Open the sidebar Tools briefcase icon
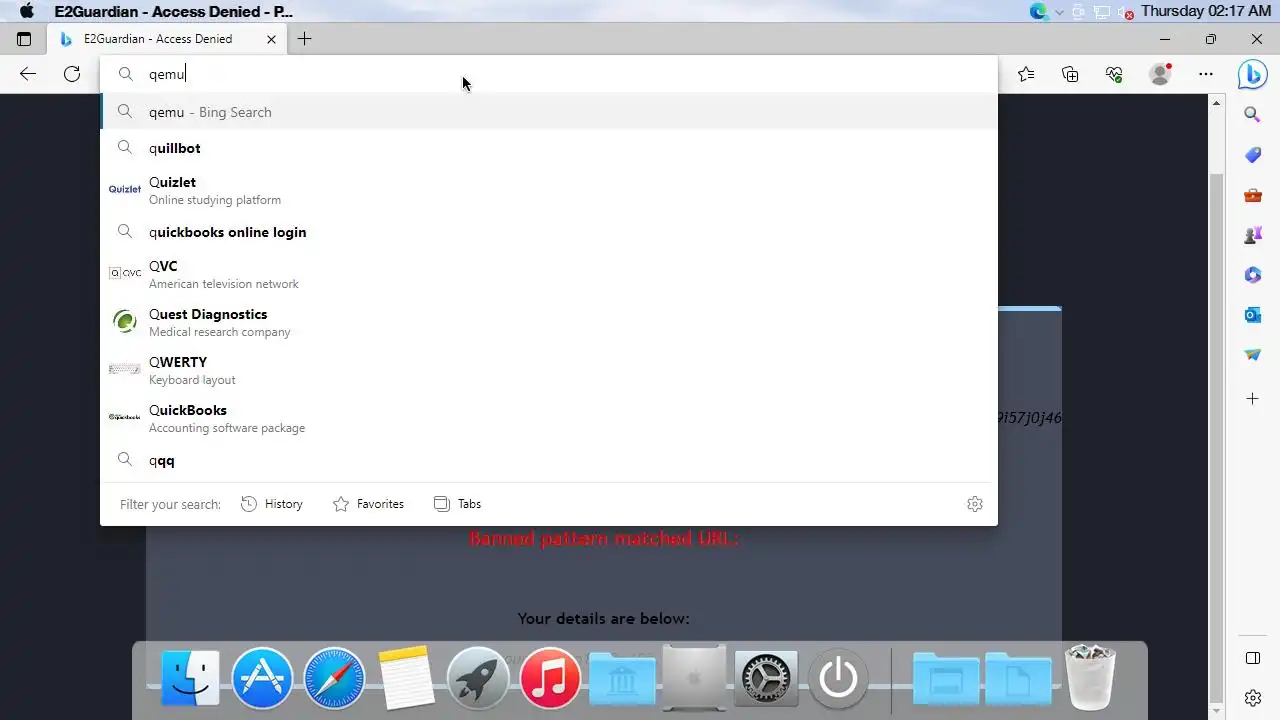 pos(1252,195)
